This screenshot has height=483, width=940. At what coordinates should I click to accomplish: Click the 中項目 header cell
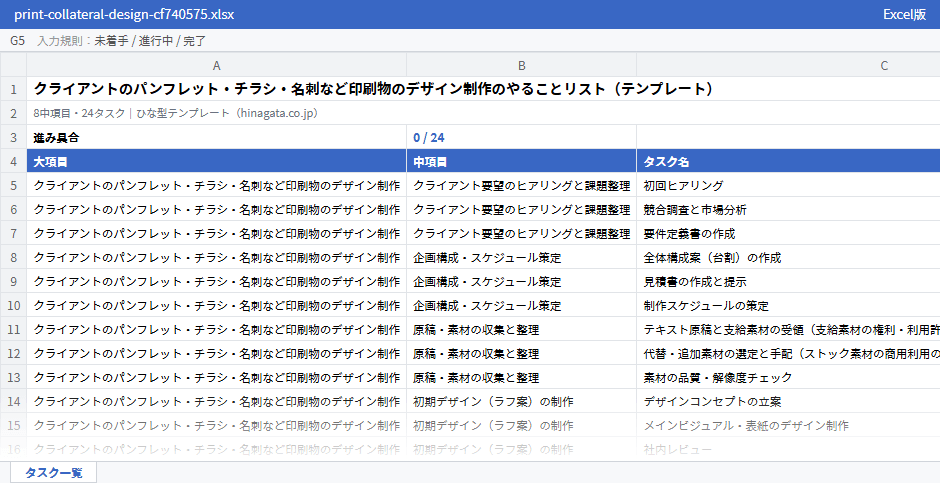(522, 161)
